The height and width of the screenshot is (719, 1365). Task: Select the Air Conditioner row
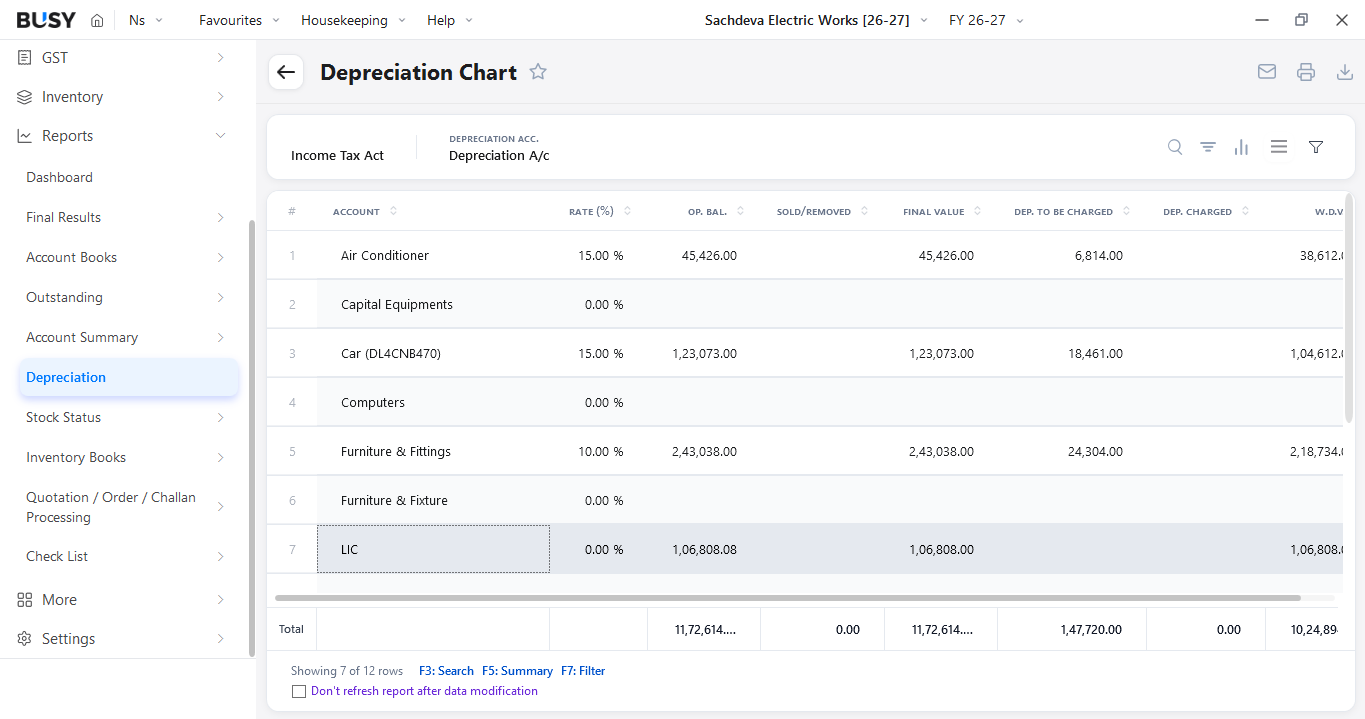click(x=805, y=255)
